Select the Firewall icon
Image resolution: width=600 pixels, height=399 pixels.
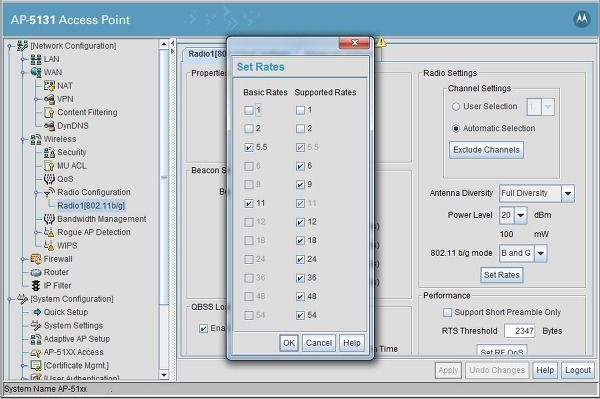tap(36, 259)
